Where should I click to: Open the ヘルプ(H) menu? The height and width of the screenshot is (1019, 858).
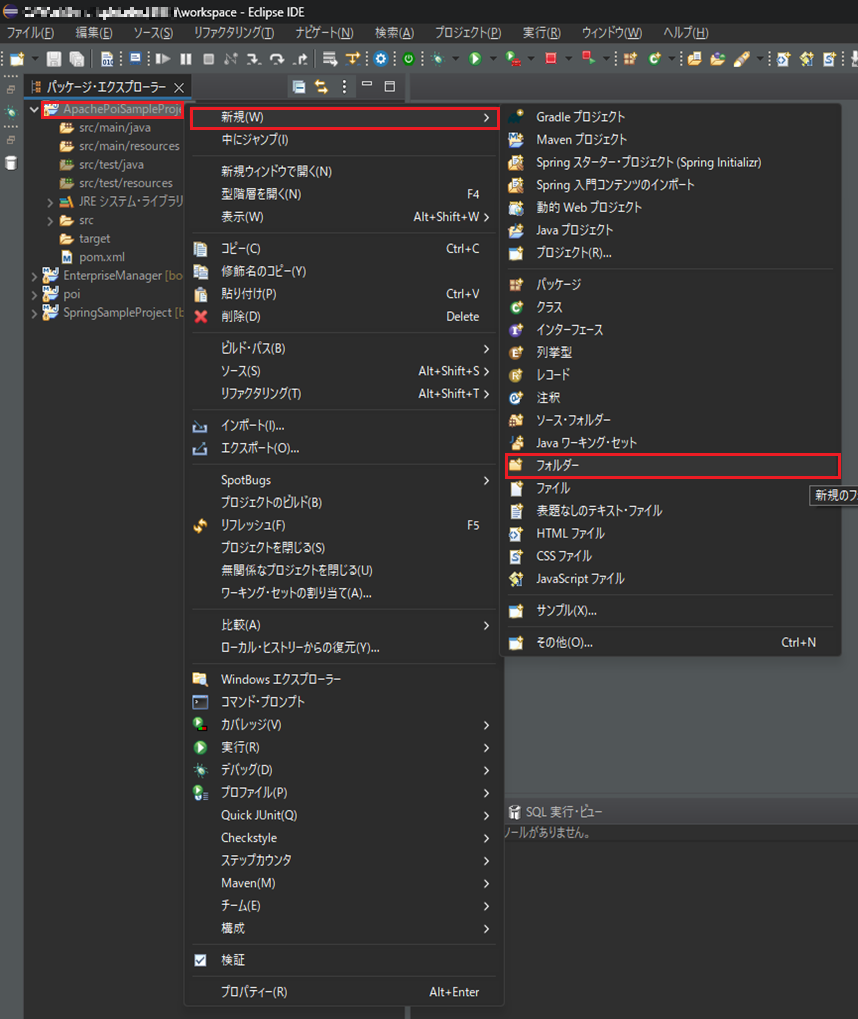point(686,32)
